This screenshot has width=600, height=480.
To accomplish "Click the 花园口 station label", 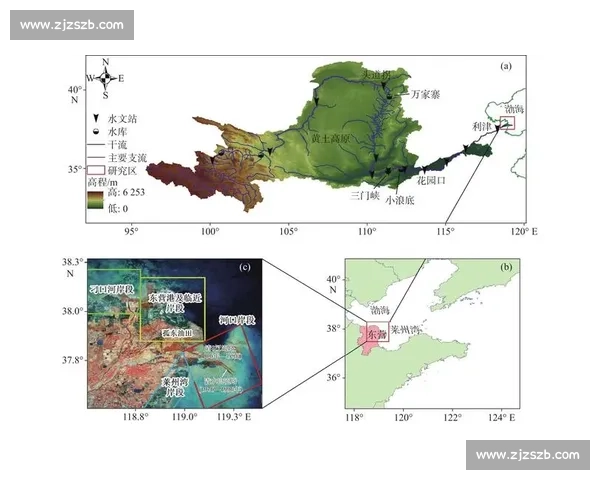I will [x=431, y=182].
